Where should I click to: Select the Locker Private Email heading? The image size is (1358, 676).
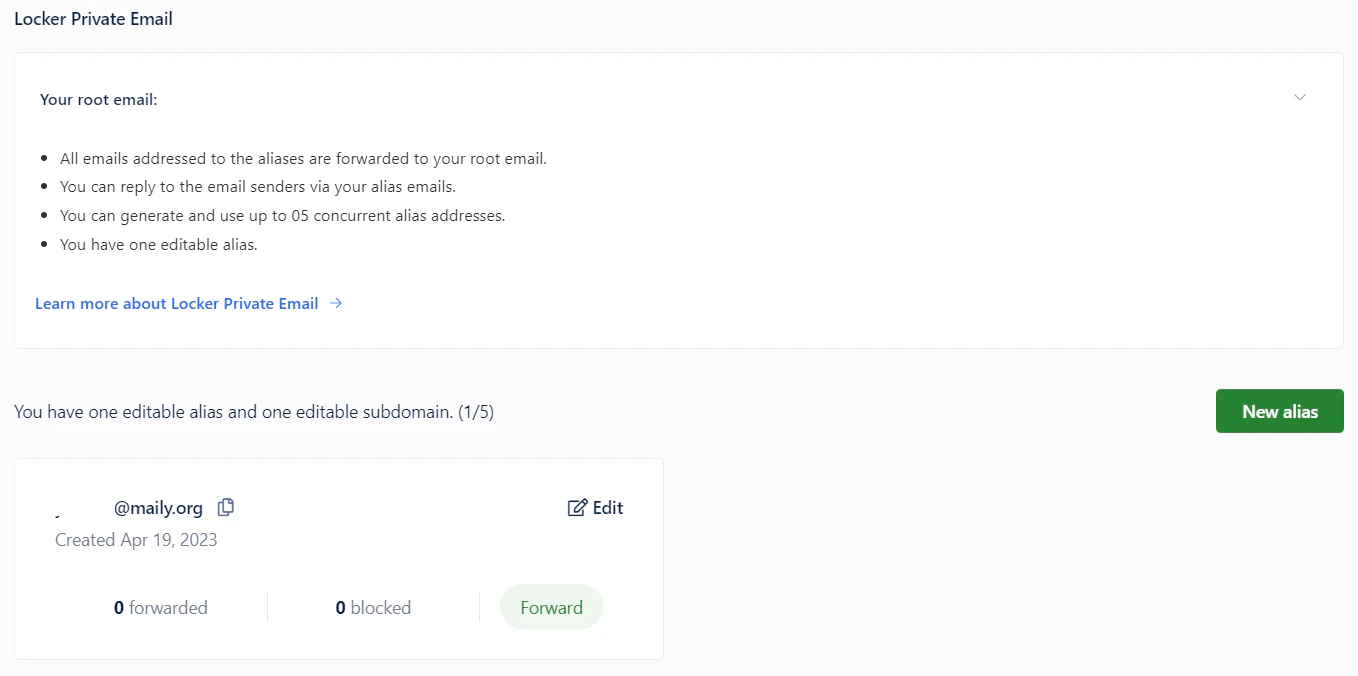point(93,18)
